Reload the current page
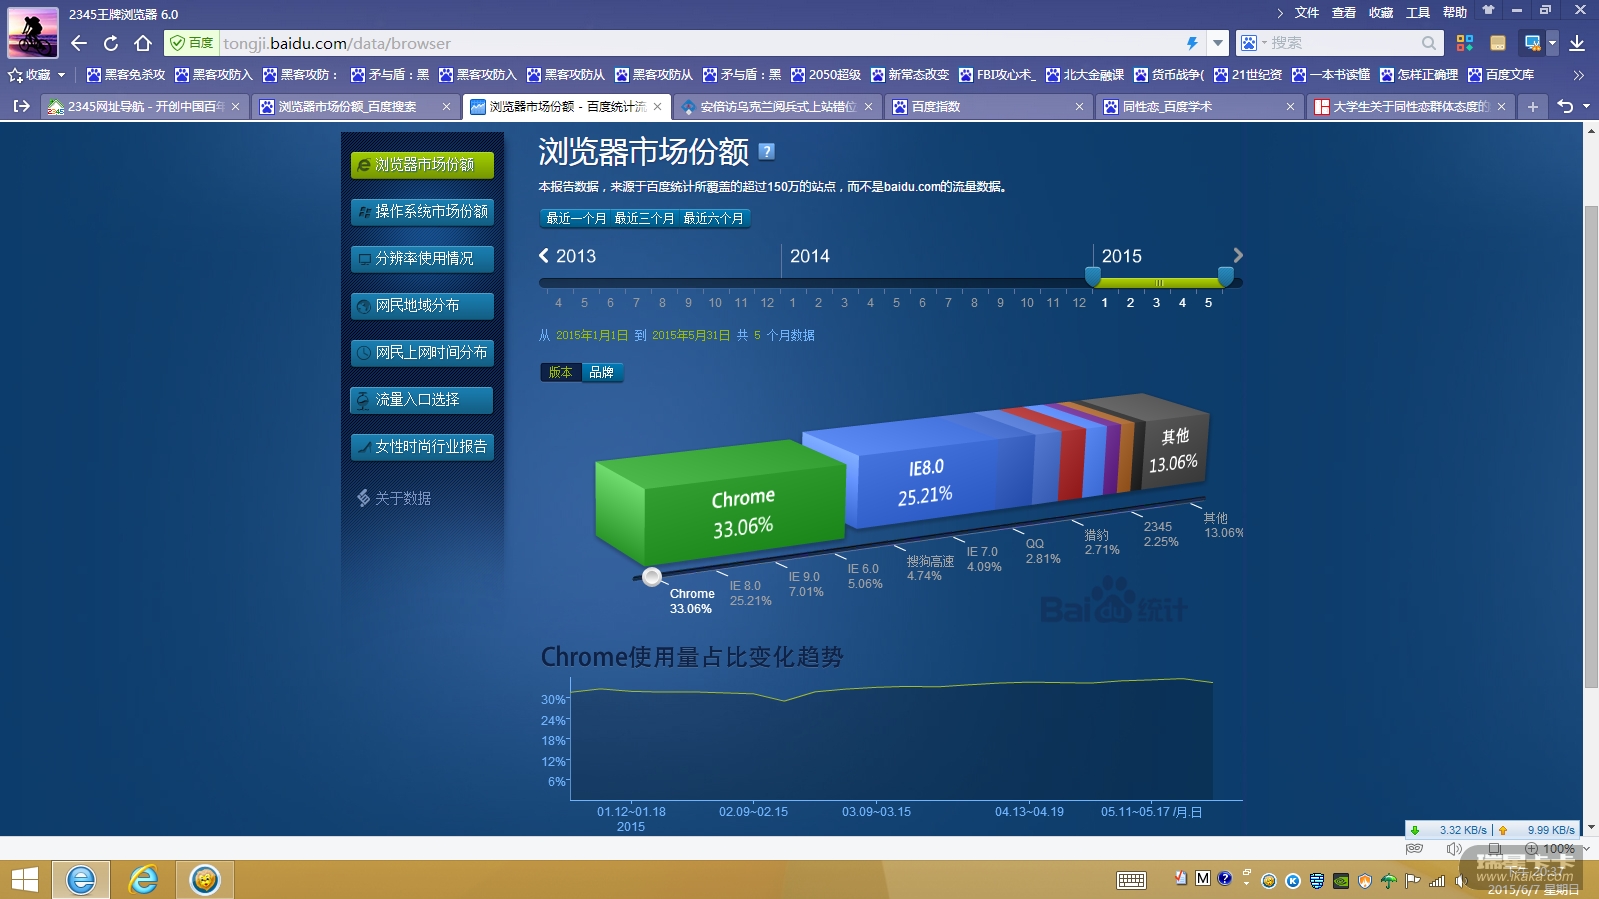 111,43
